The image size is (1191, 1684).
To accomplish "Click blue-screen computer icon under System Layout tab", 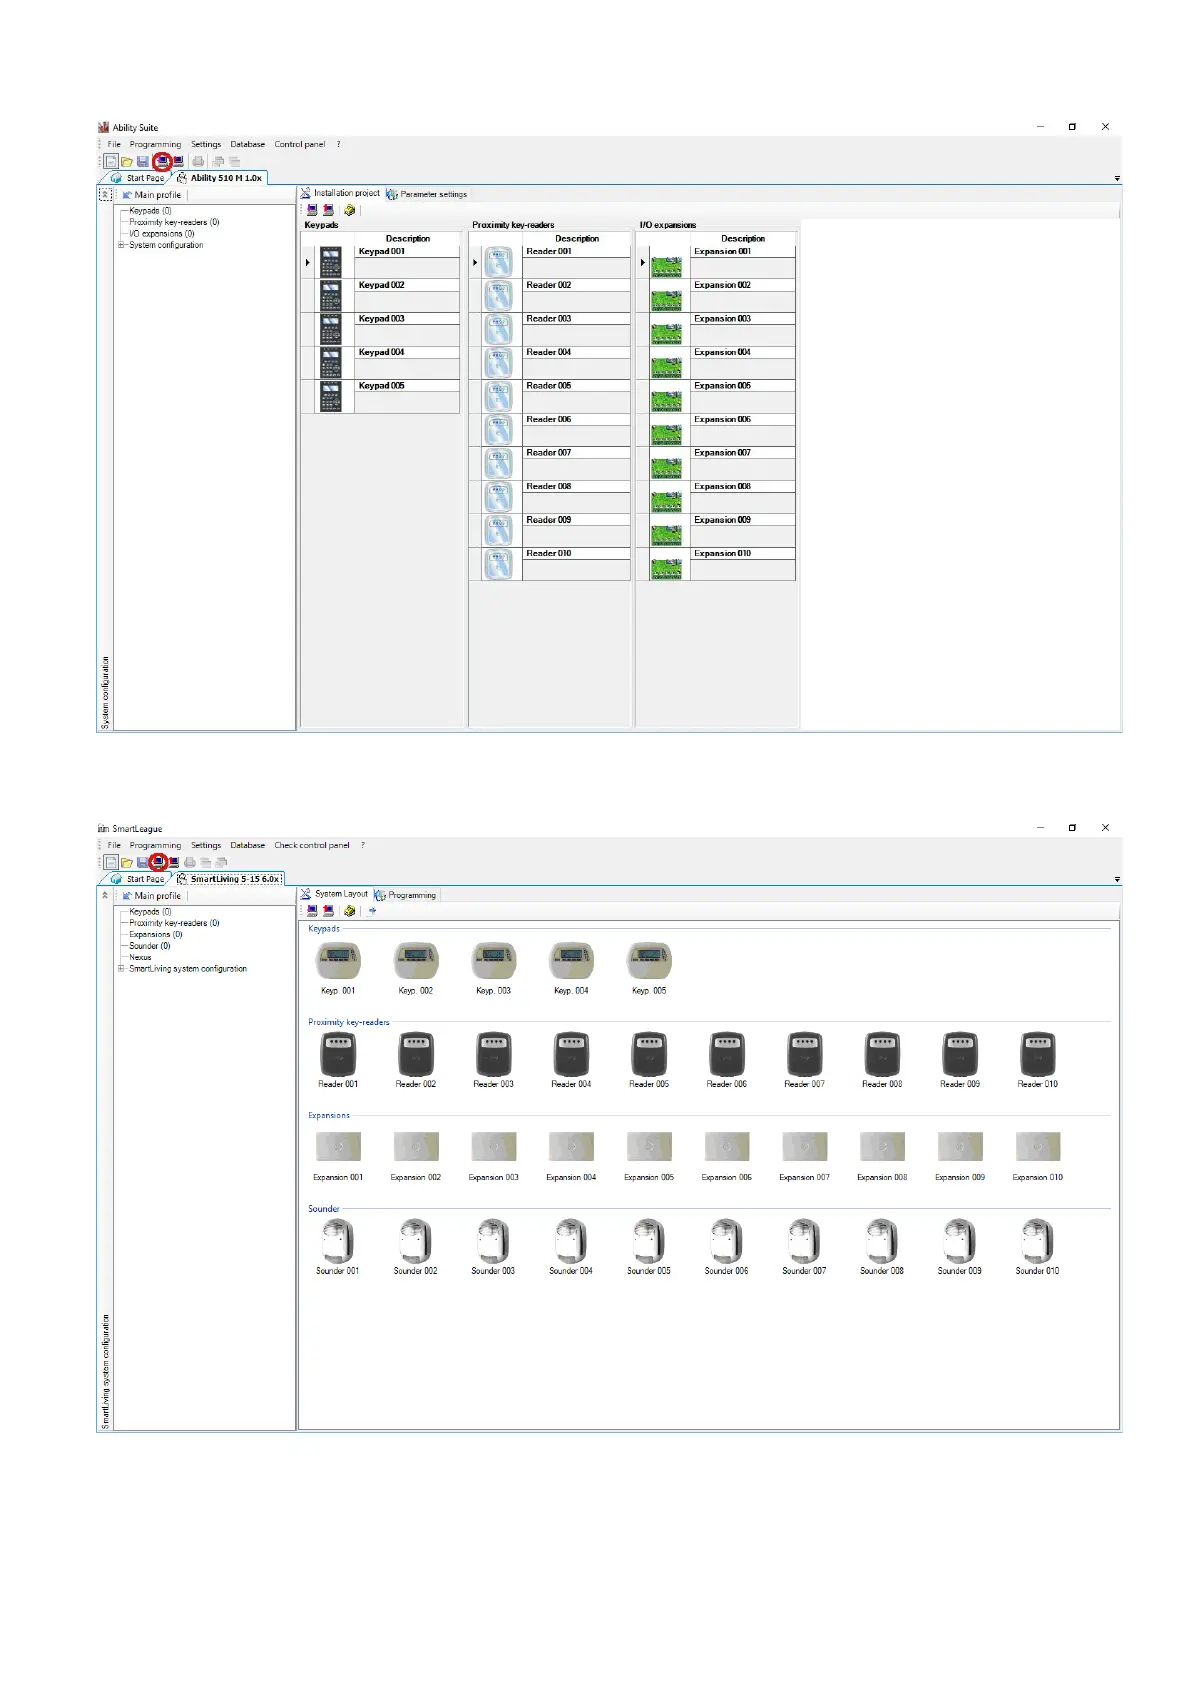I will coord(312,911).
